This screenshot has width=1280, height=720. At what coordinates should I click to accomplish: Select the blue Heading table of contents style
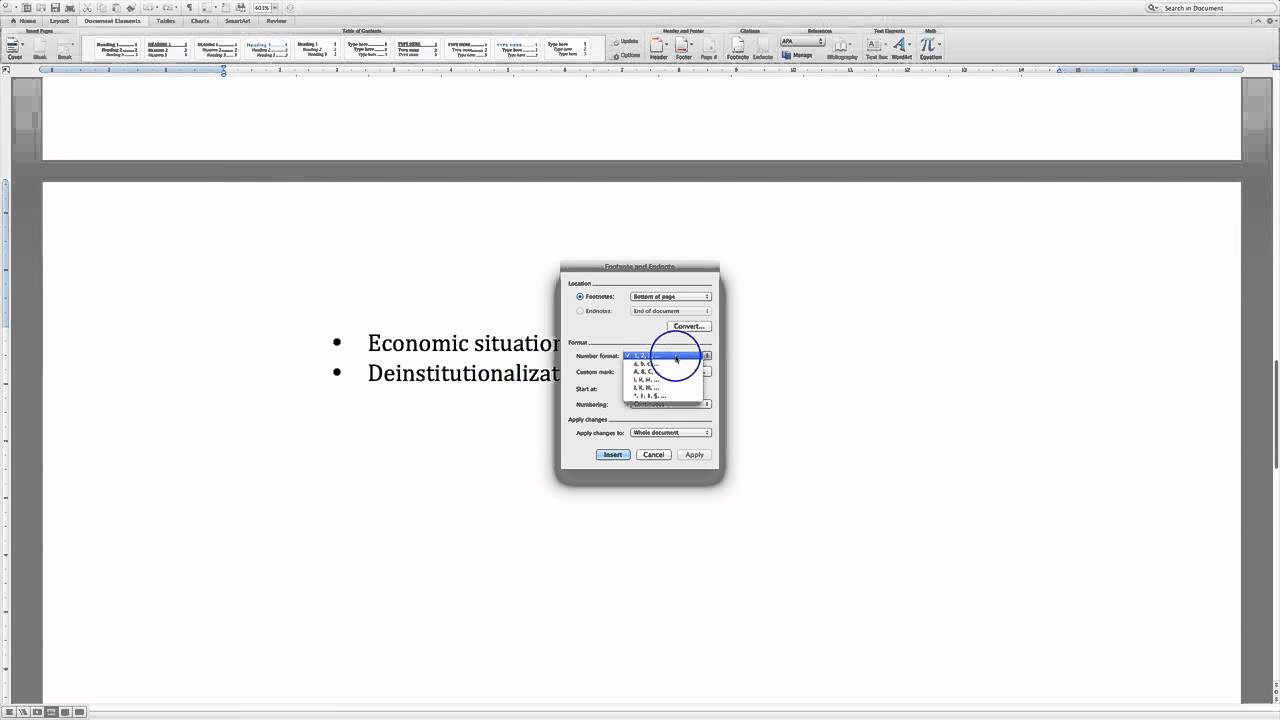266,49
